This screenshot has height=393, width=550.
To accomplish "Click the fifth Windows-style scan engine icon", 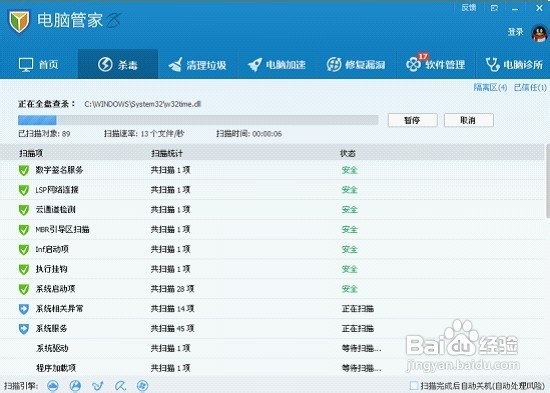I will 142,386.
